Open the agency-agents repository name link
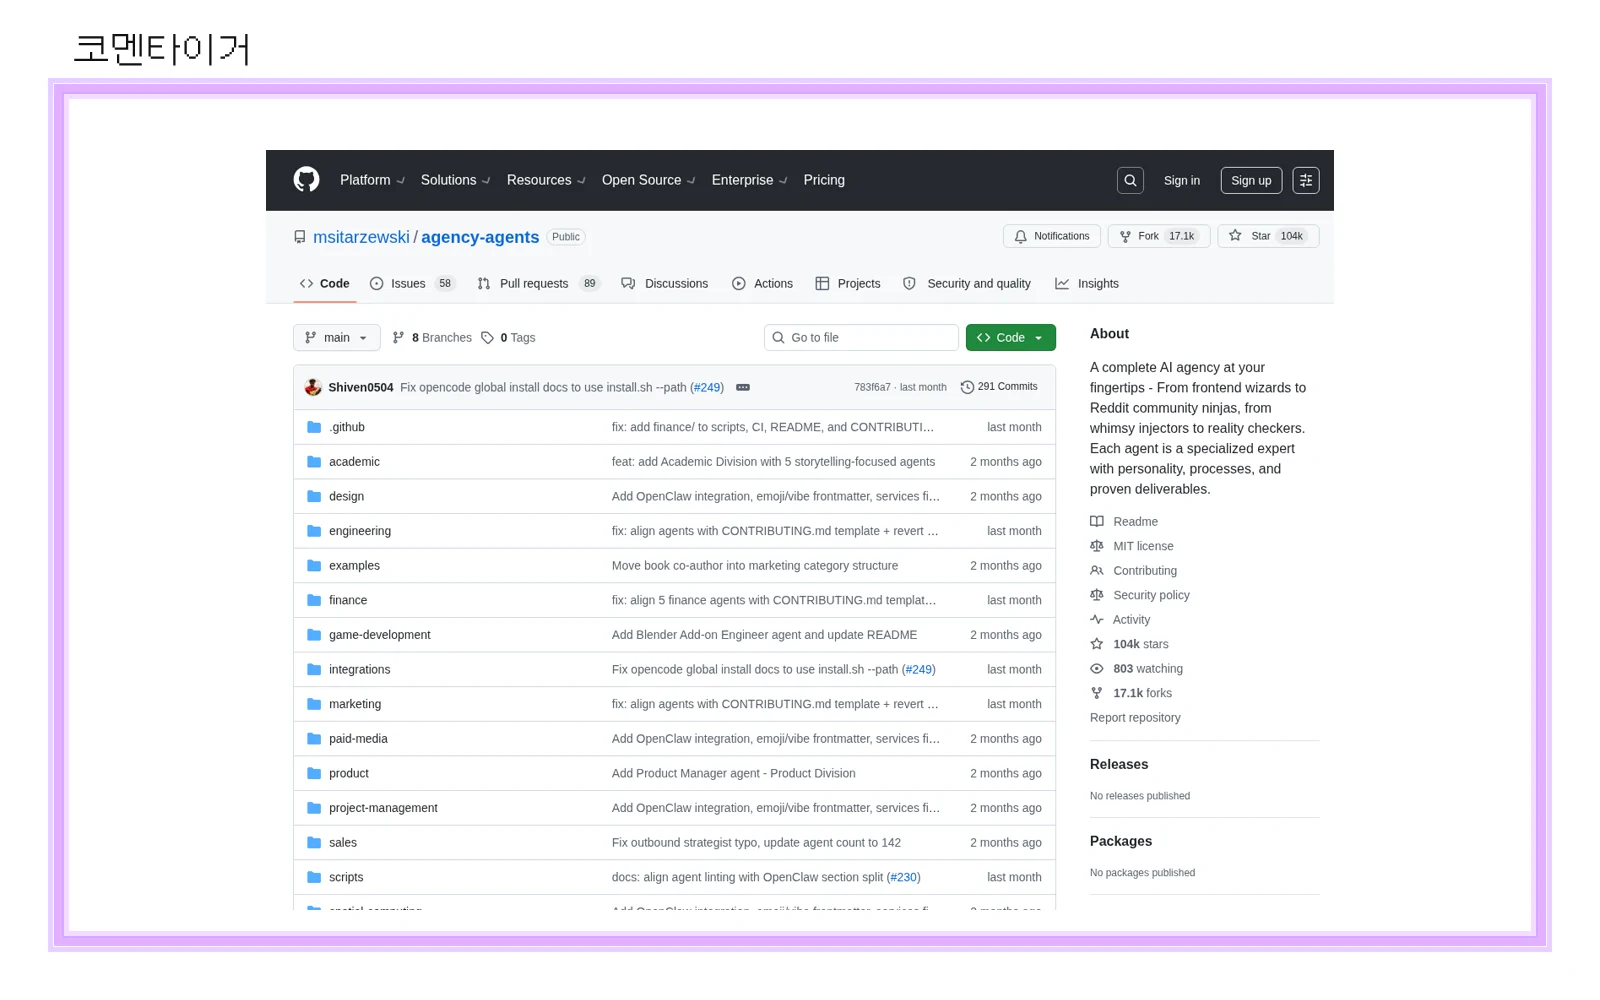 click(x=480, y=238)
